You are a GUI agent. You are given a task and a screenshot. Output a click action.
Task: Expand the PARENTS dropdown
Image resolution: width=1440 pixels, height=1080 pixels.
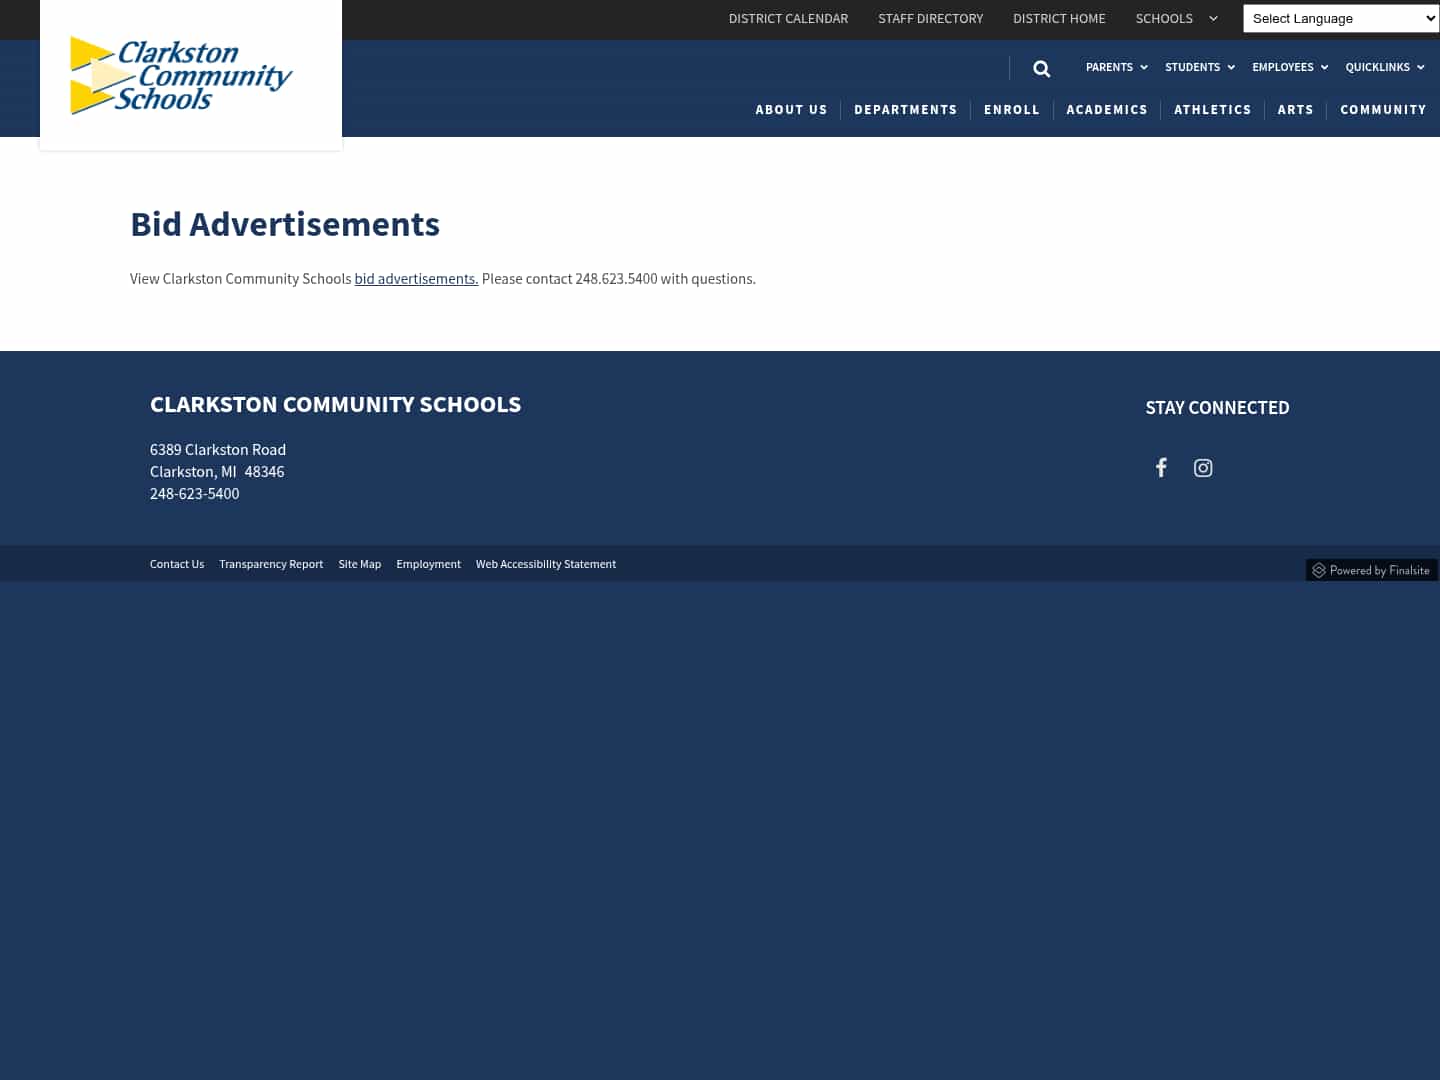[x=1143, y=67]
